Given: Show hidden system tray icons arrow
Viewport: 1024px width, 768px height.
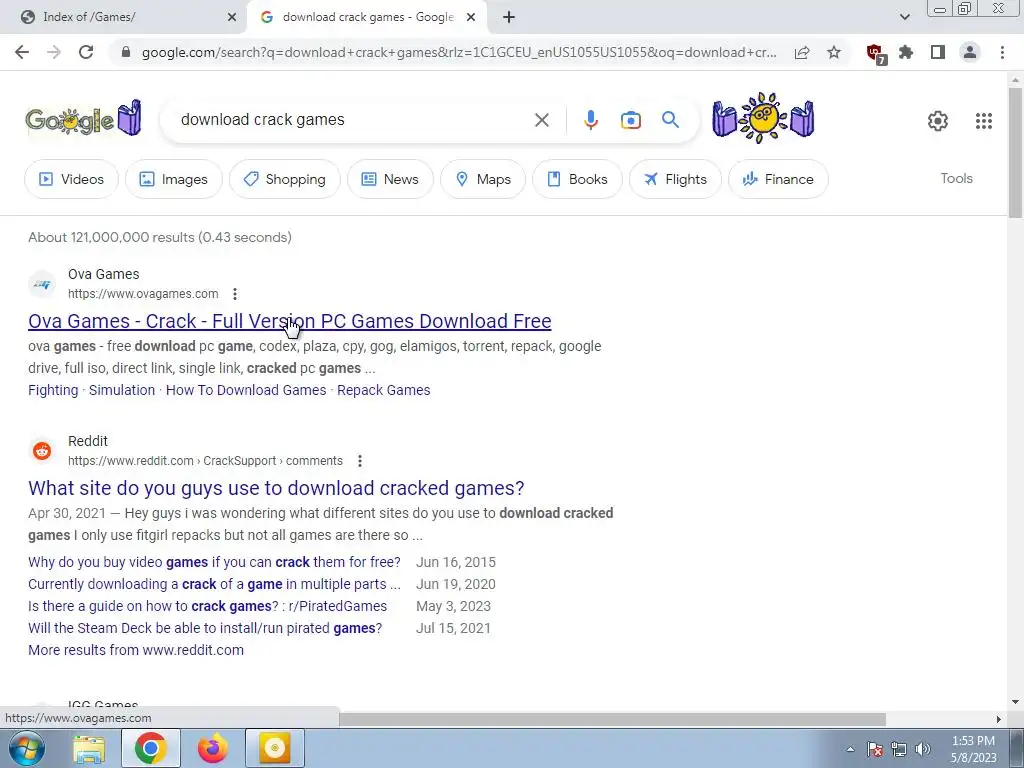Looking at the screenshot, I should (x=850, y=749).
